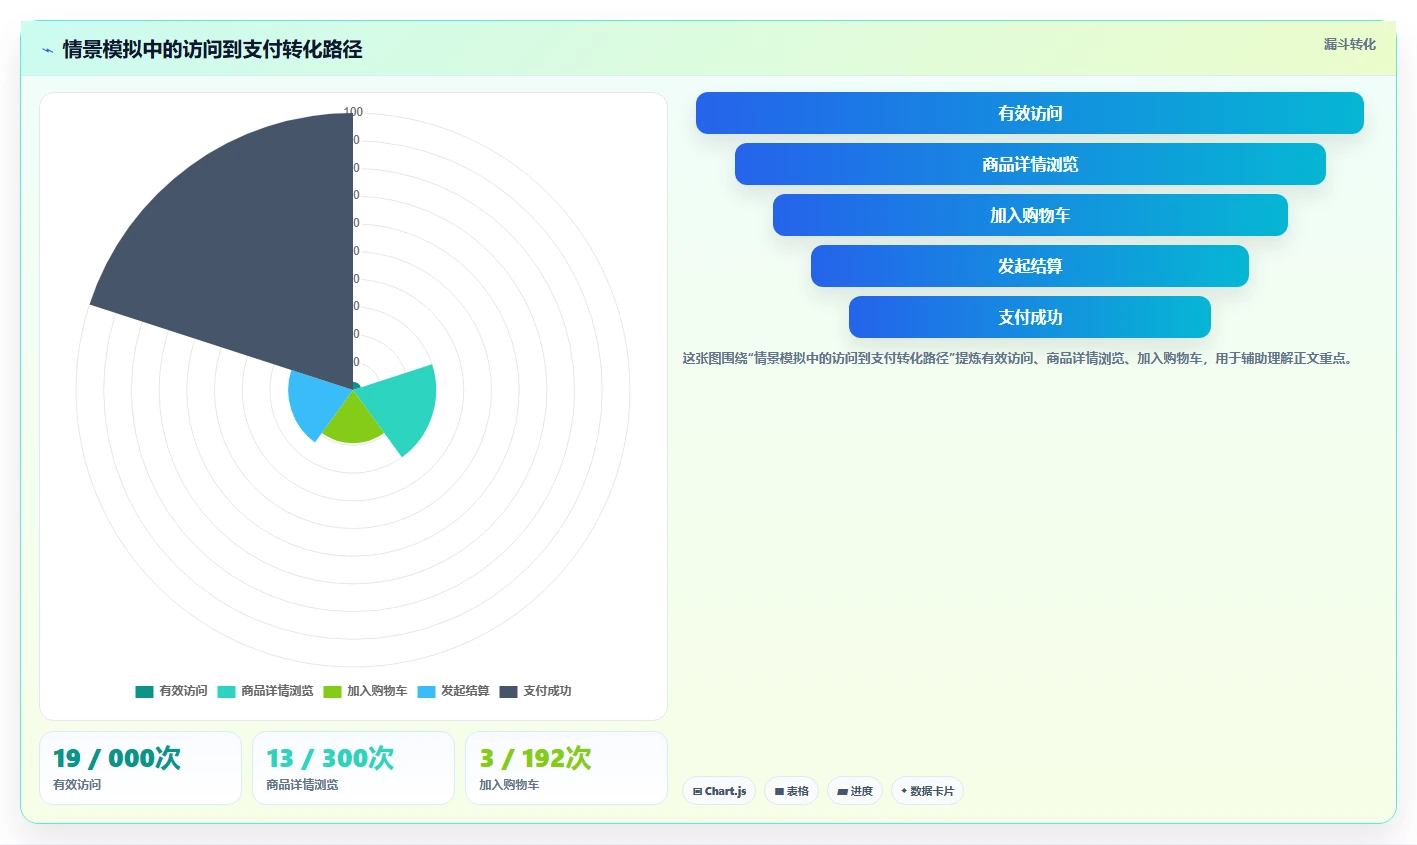The image size is (1417, 845).
Task: Toggle 商品详情浏览 legend color box
Action: point(226,691)
